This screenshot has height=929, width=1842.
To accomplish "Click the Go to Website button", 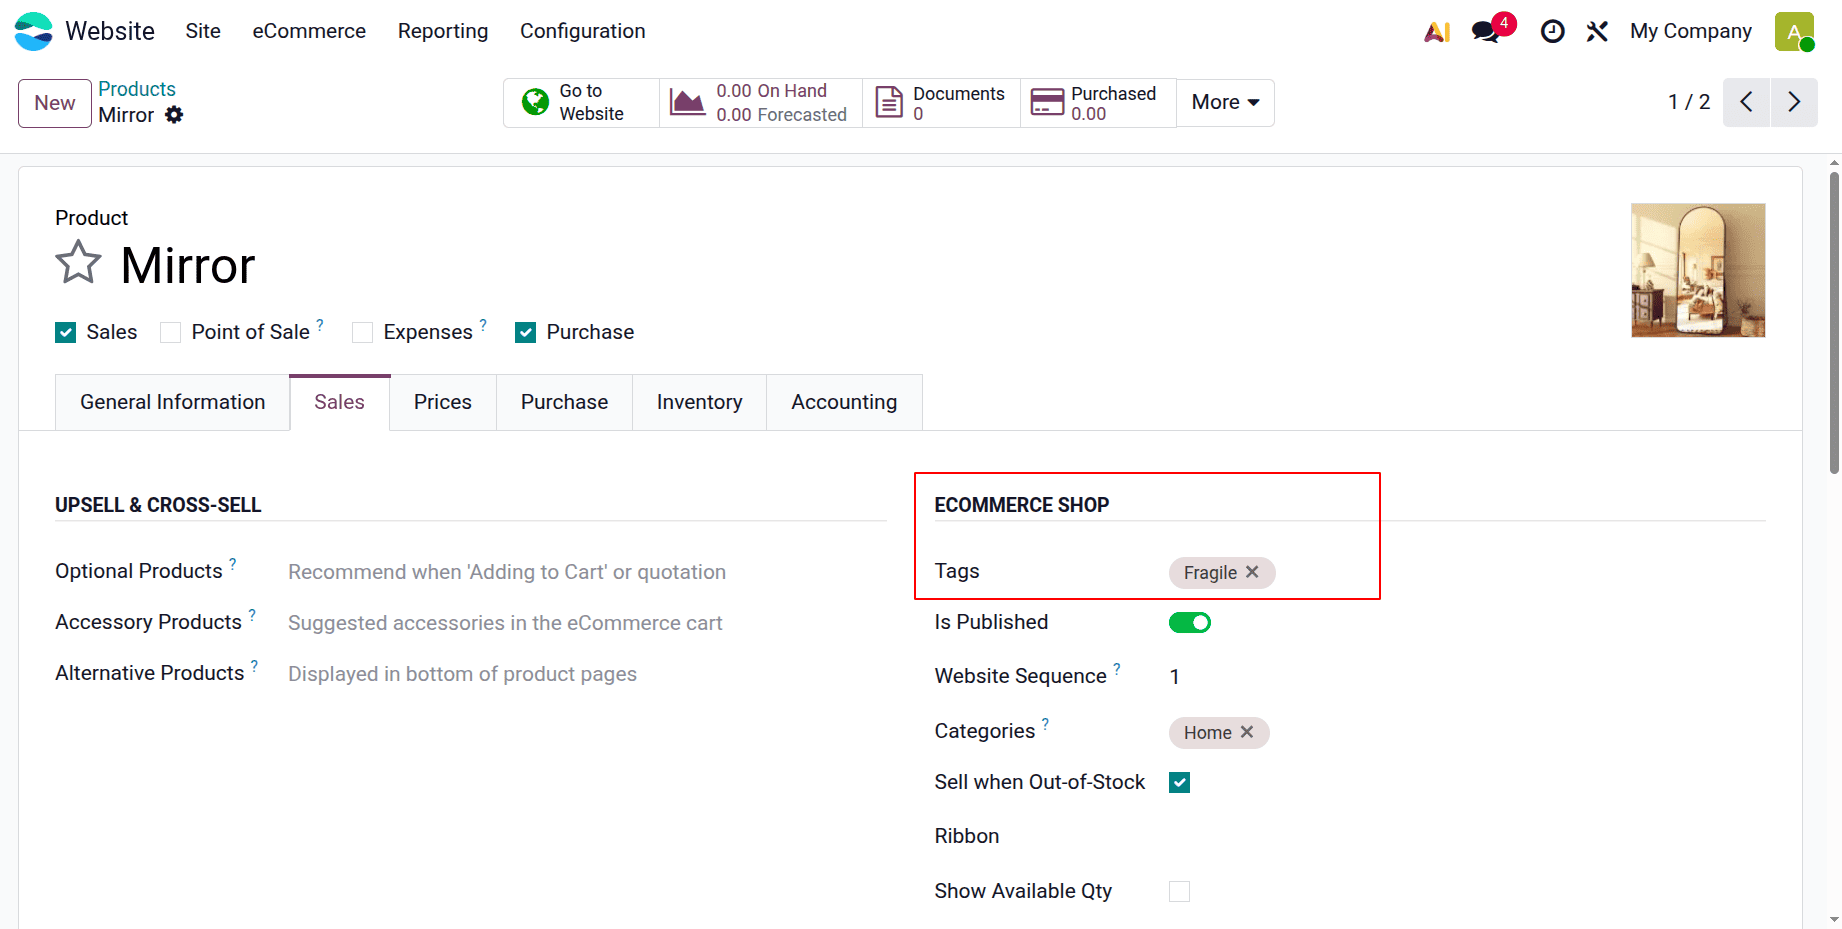I will (x=581, y=102).
